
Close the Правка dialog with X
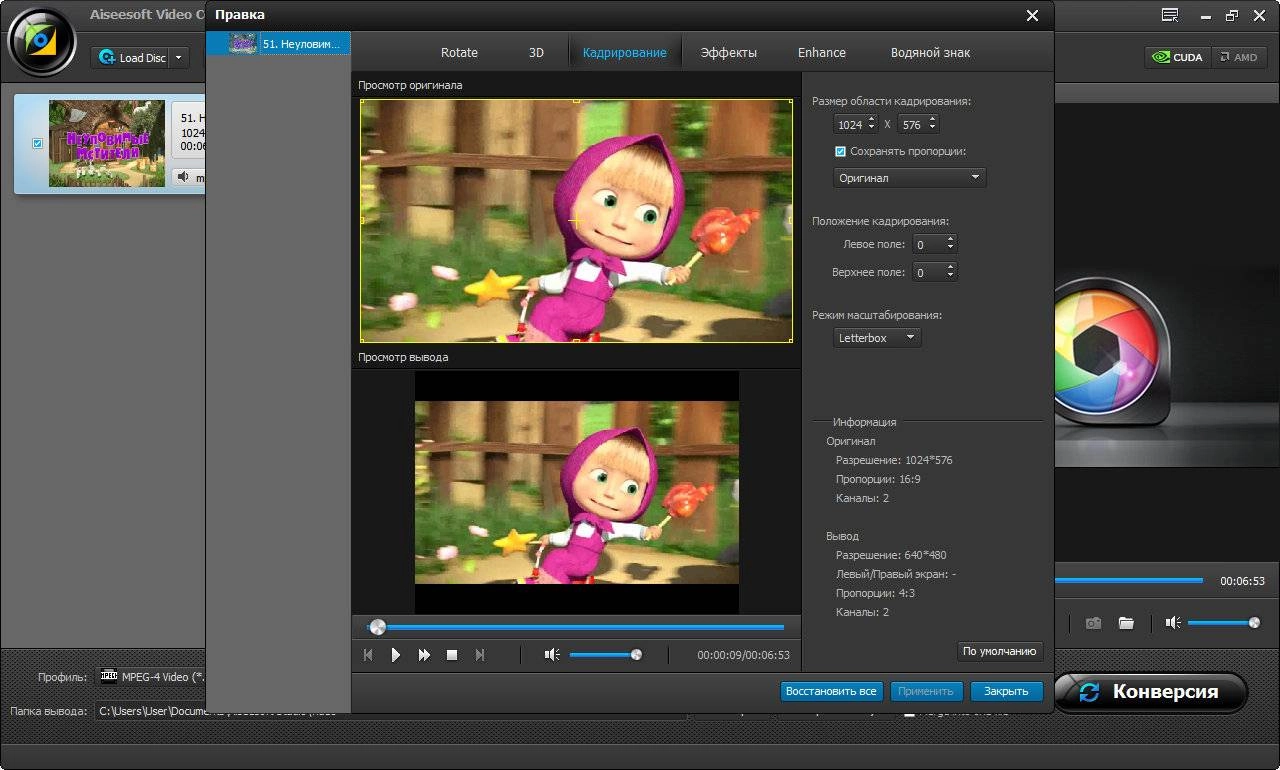(x=1033, y=15)
